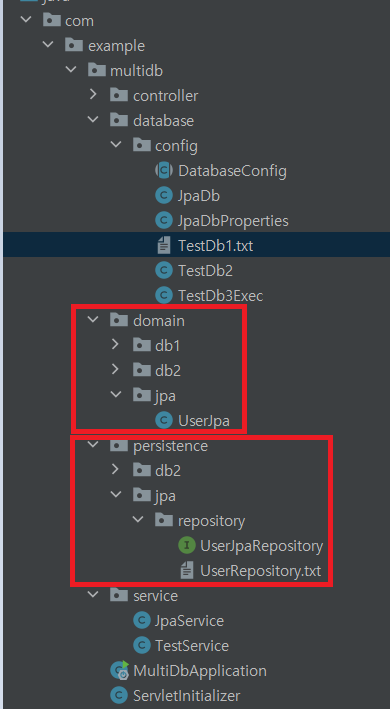Collapse the multidb package chevron
The height and width of the screenshot is (709, 390).
coord(70,71)
